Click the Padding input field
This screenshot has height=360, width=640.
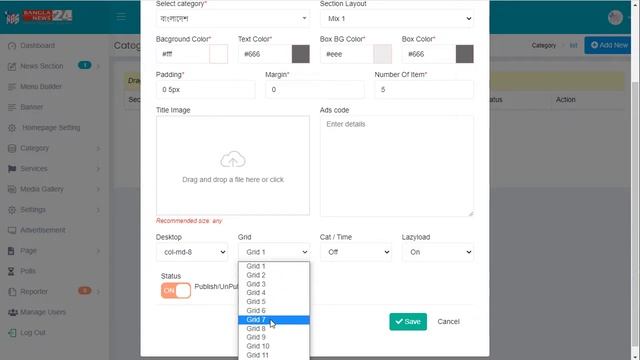(x=205, y=89)
